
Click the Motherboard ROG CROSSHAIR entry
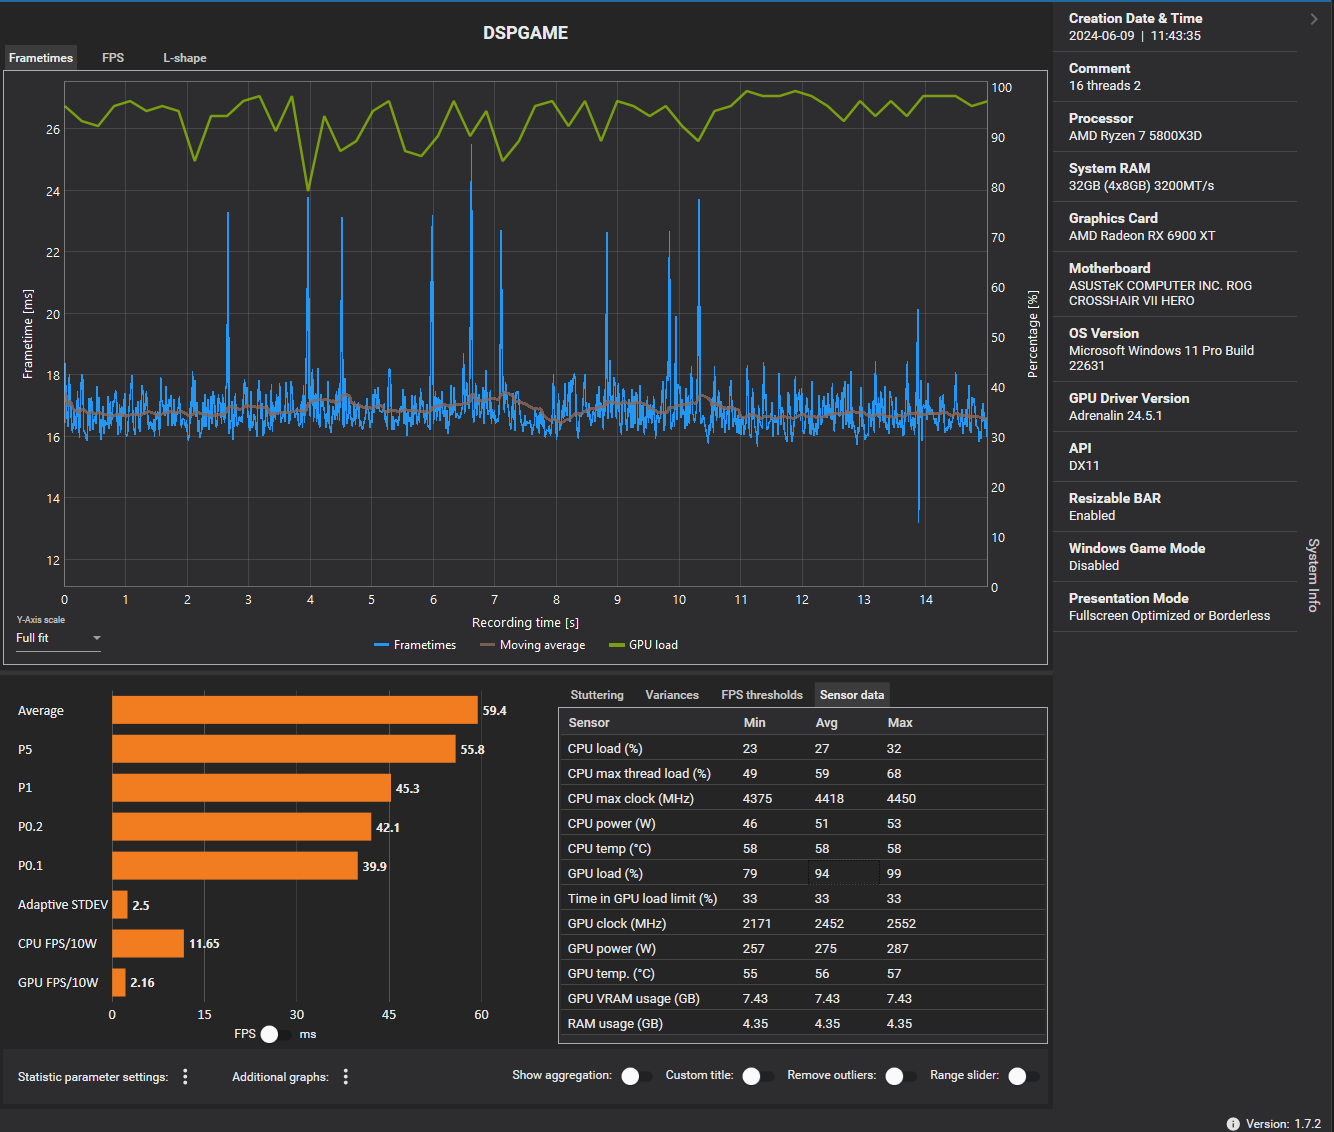1175,284
